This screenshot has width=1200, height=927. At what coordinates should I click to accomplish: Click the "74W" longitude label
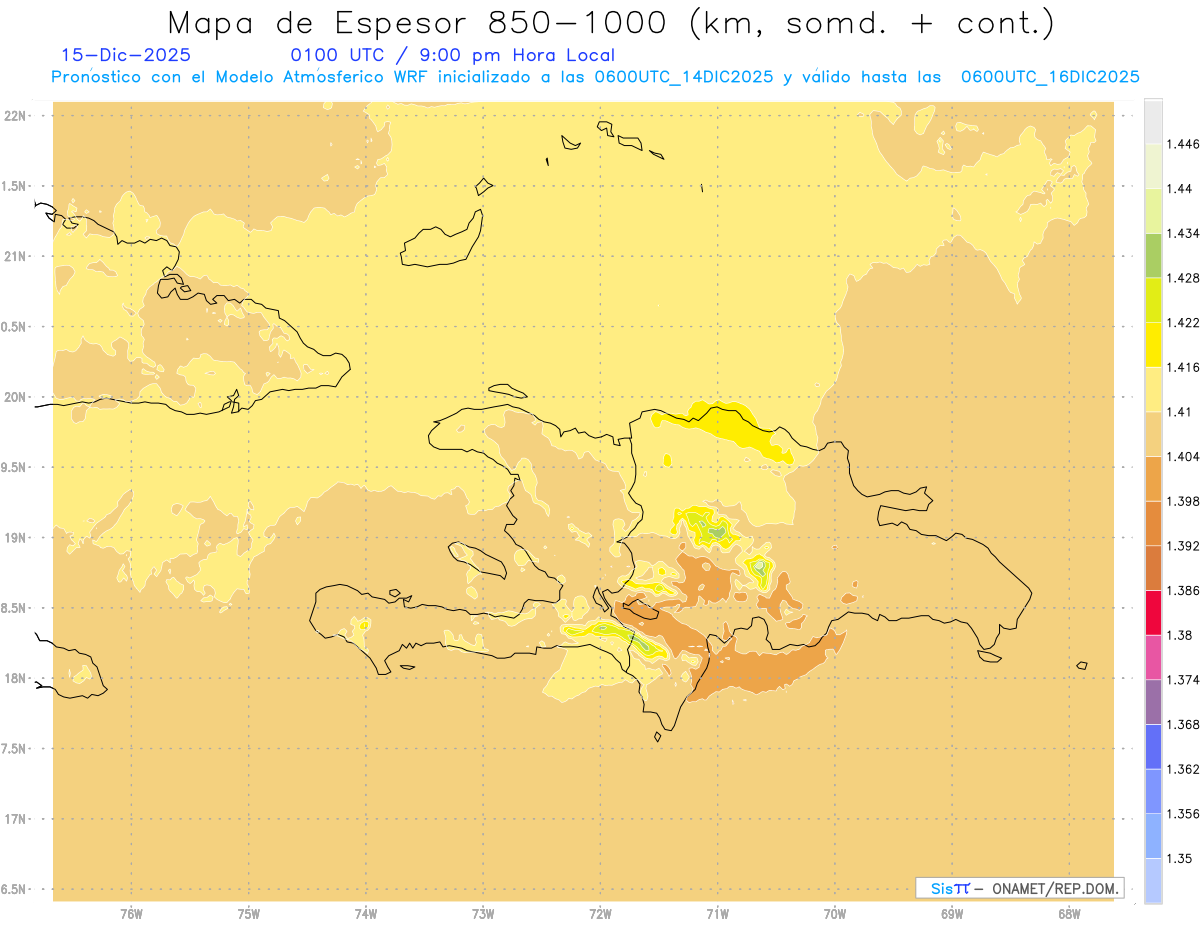(365, 914)
